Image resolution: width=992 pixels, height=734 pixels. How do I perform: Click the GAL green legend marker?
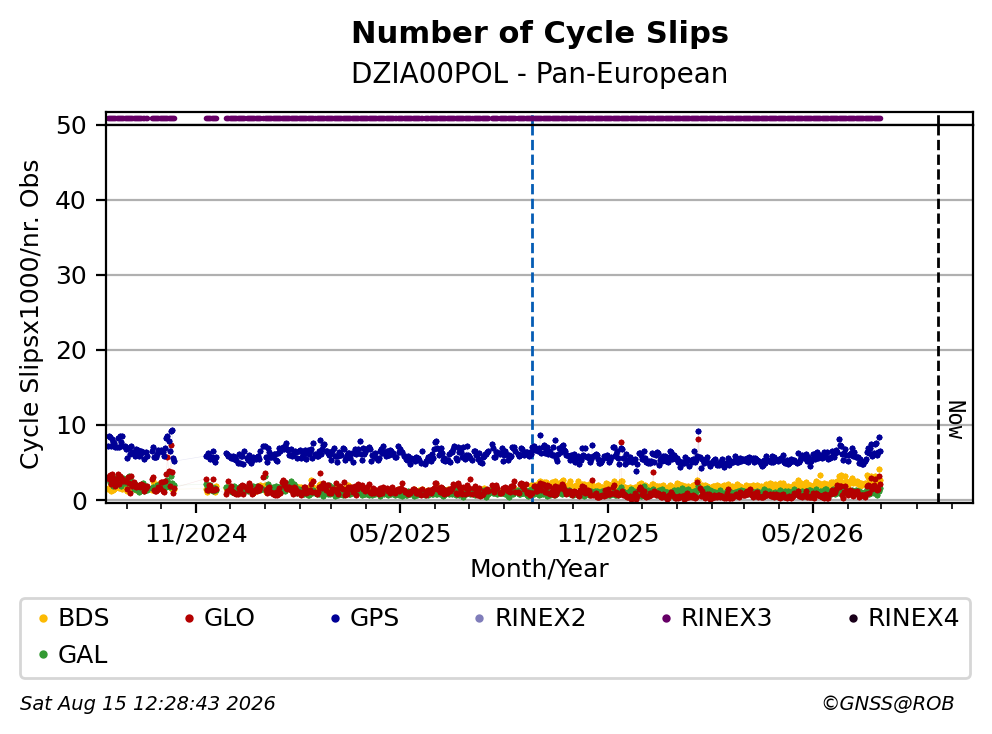tap(43, 655)
